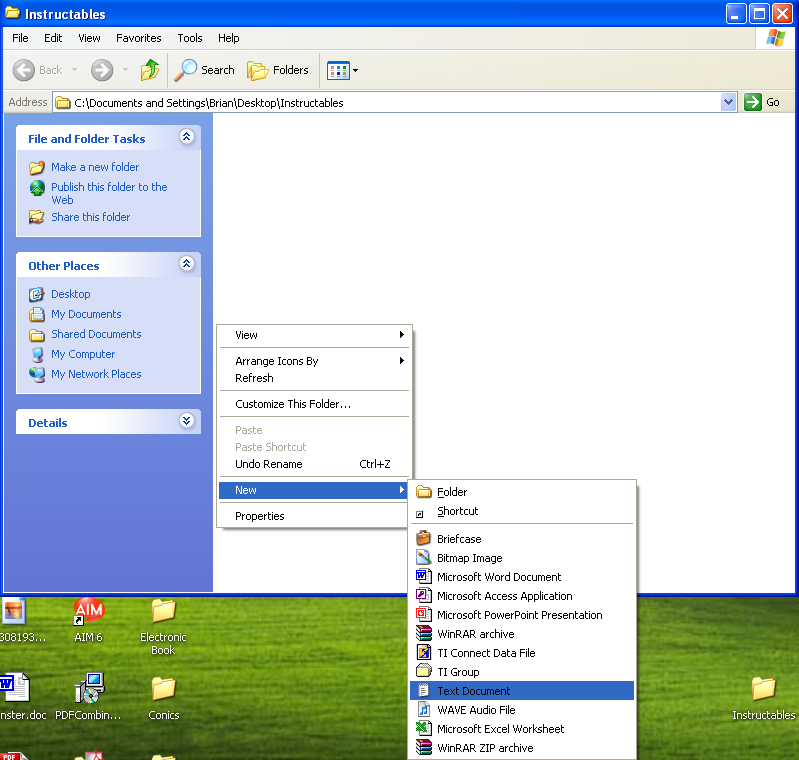Choose Refresh in context menu
799x760 pixels.
[x=314, y=378]
